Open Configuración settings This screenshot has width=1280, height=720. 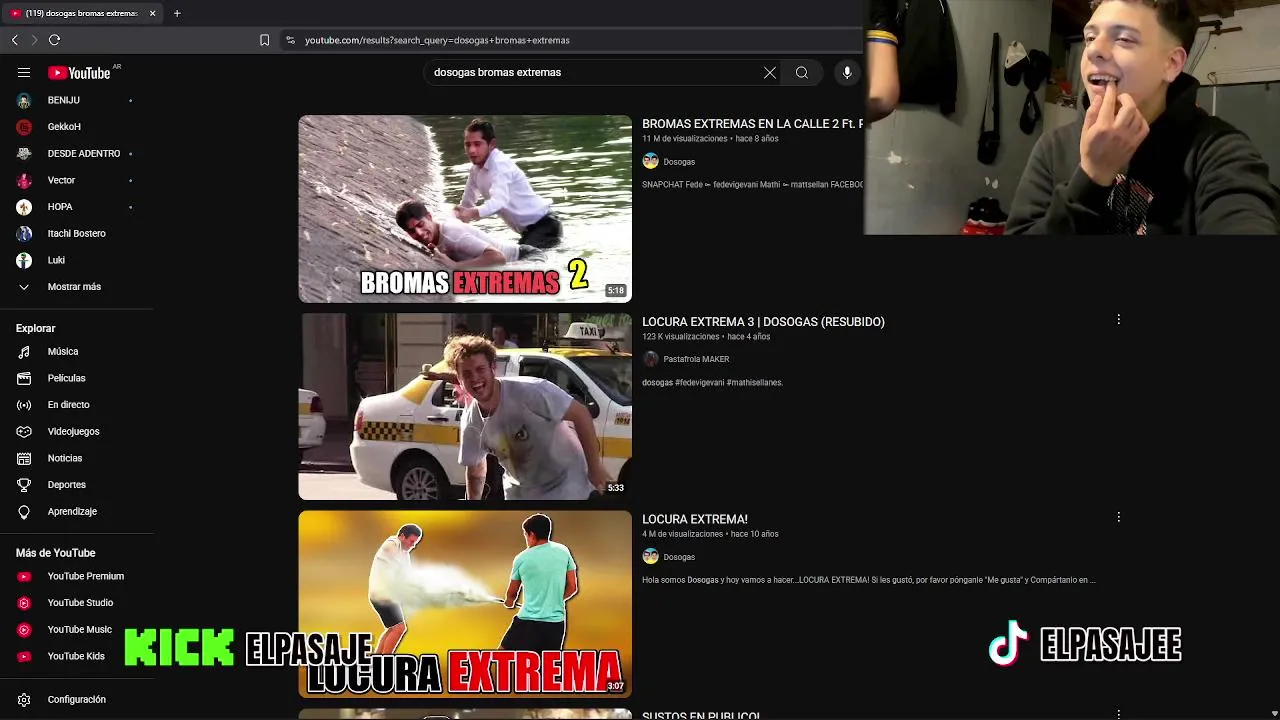(76, 700)
